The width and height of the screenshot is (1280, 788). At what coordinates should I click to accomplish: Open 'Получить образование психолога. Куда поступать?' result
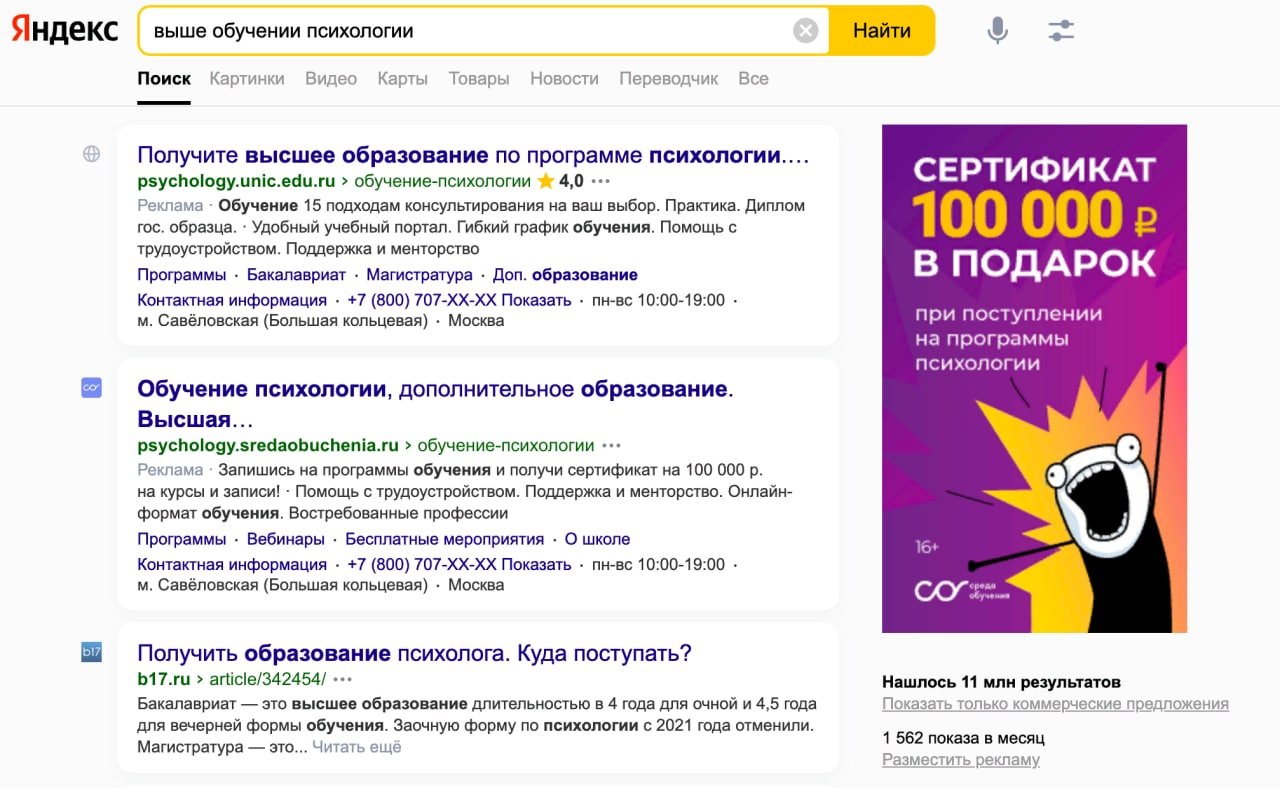(414, 653)
